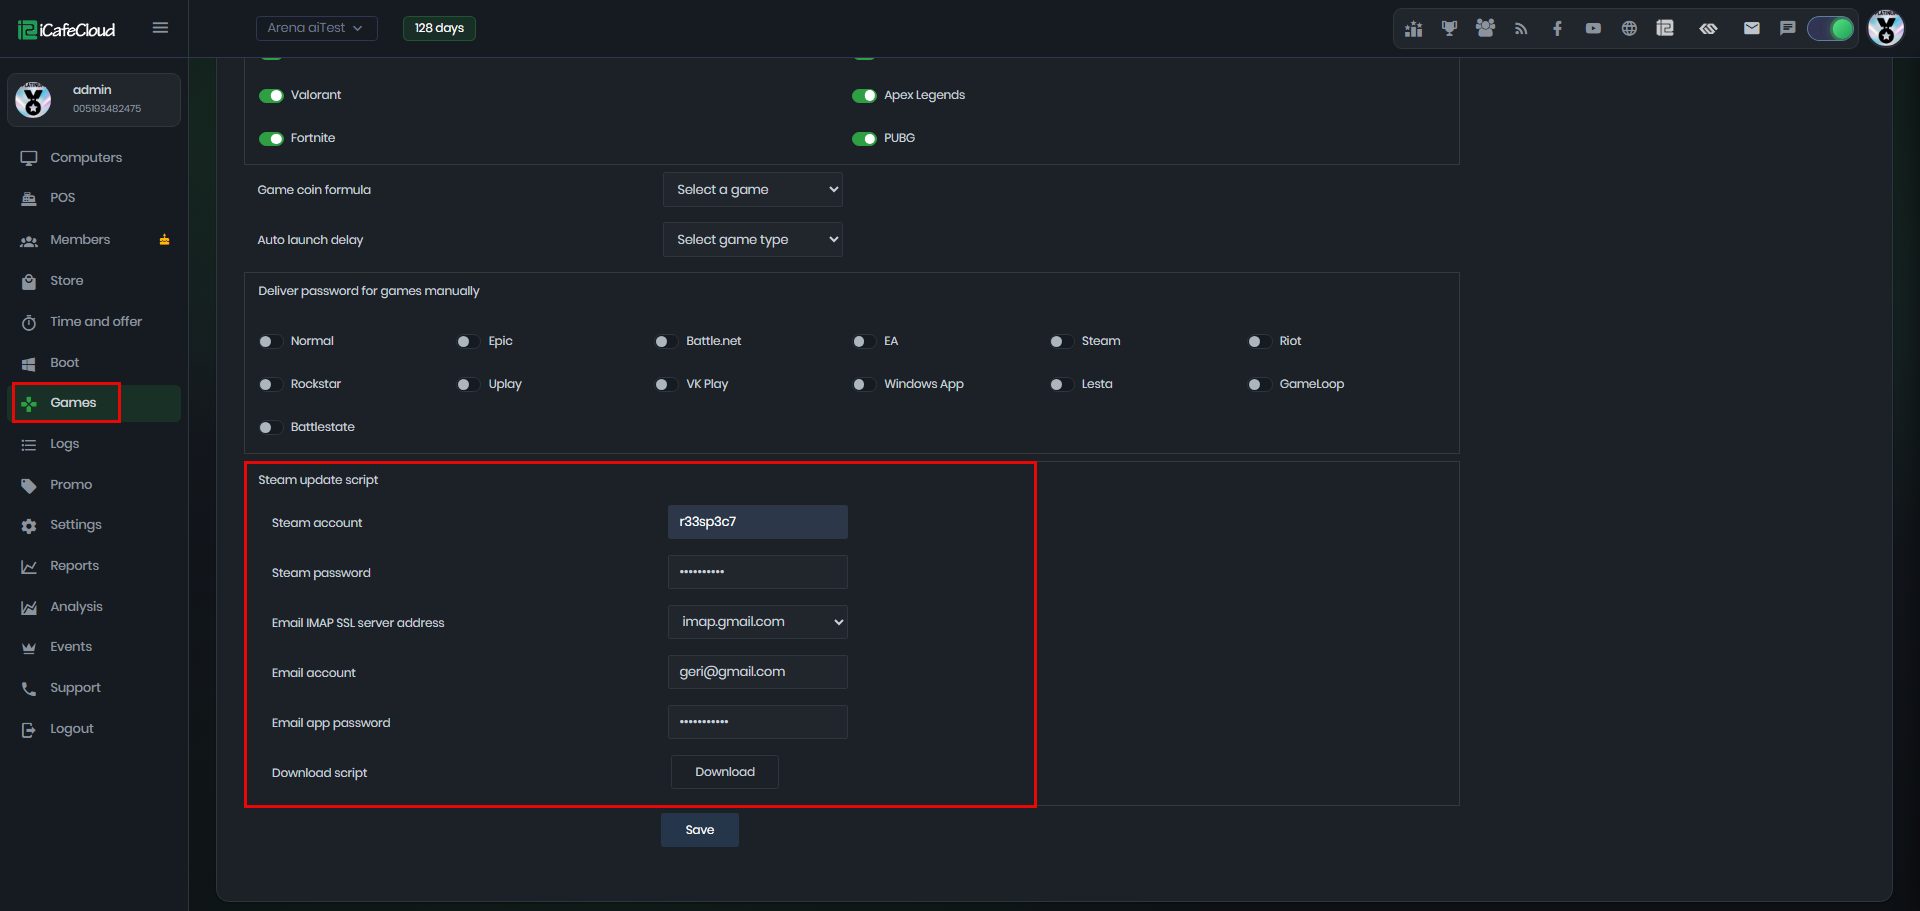
Task: Click the iCafeCloud square logo icon in top bar
Action: pyautogui.click(x=1665, y=29)
